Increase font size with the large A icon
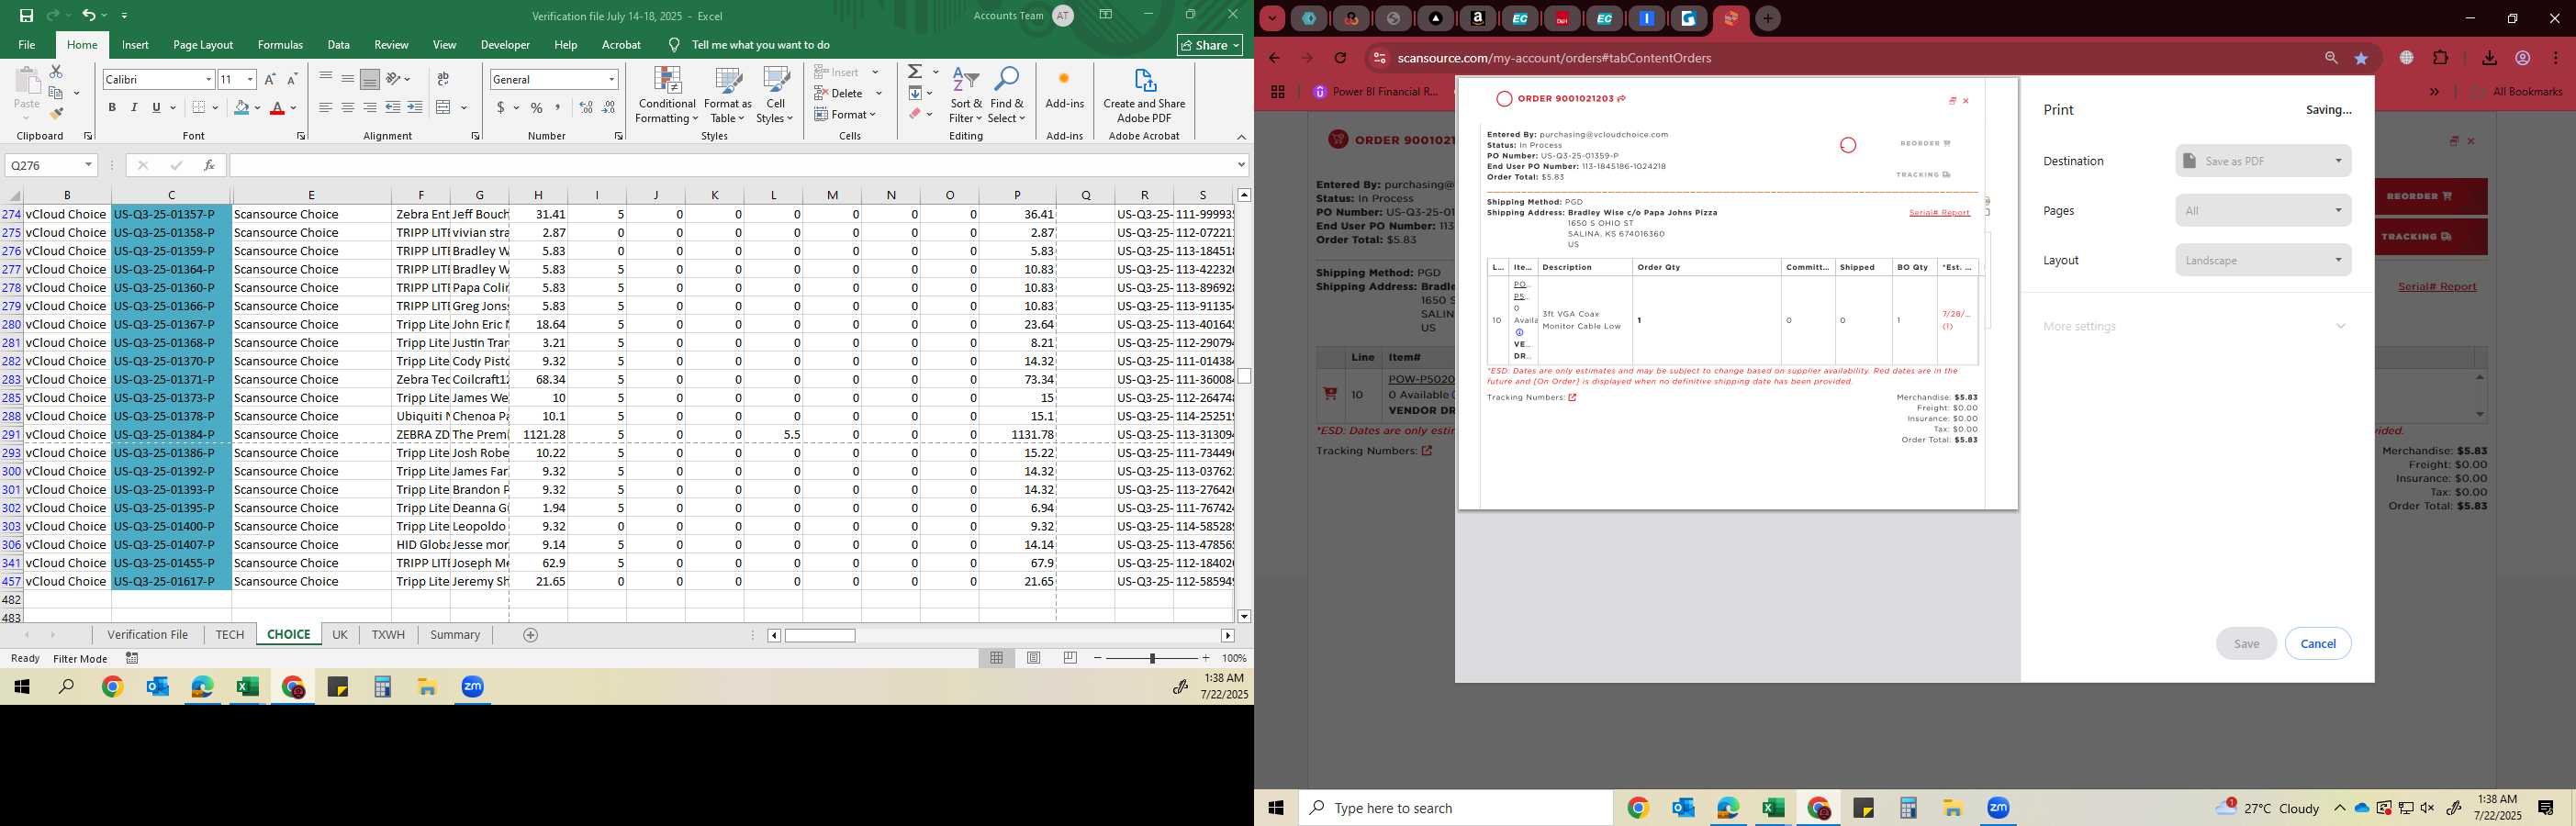This screenshot has width=2576, height=826. (x=270, y=79)
